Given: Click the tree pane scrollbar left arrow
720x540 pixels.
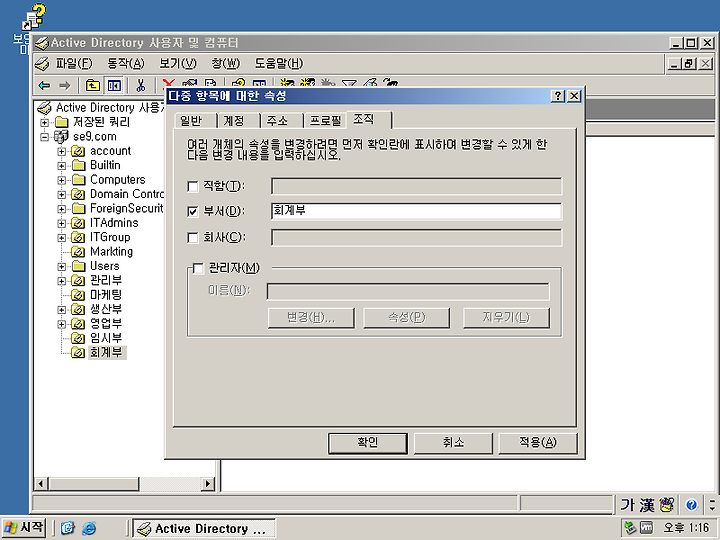Looking at the screenshot, I should (x=41, y=484).
